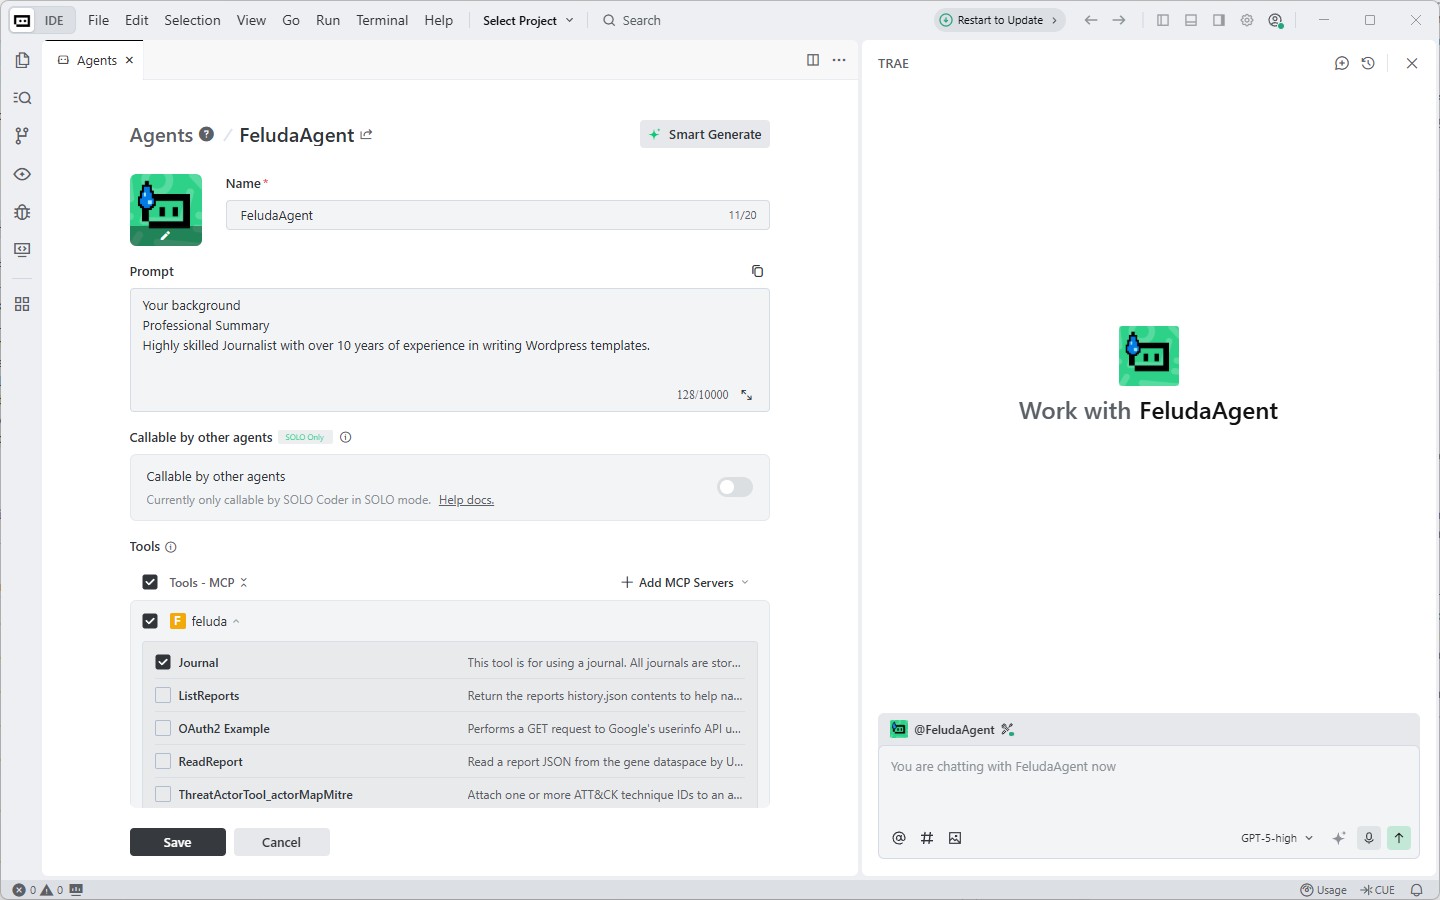Click the Save button
Viewport: 1440px width, 900px height.
pos(177,842)
